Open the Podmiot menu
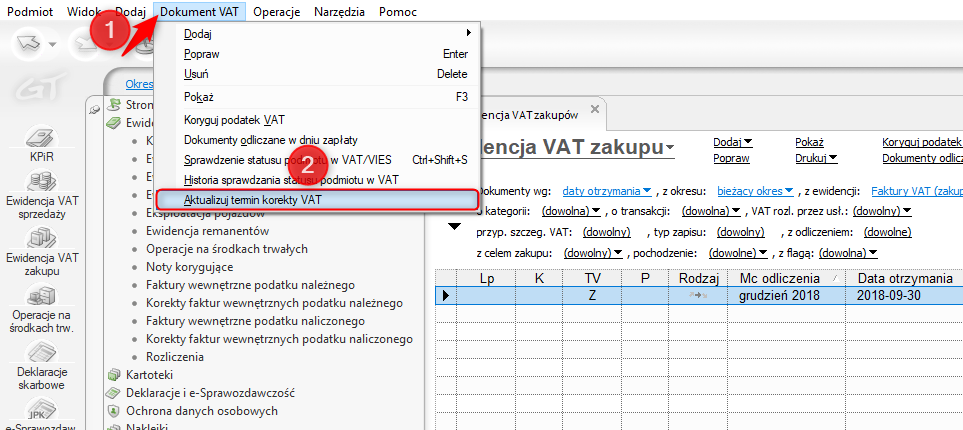Image resolution: width=963 pixels, height=430 pixels. 30,12
